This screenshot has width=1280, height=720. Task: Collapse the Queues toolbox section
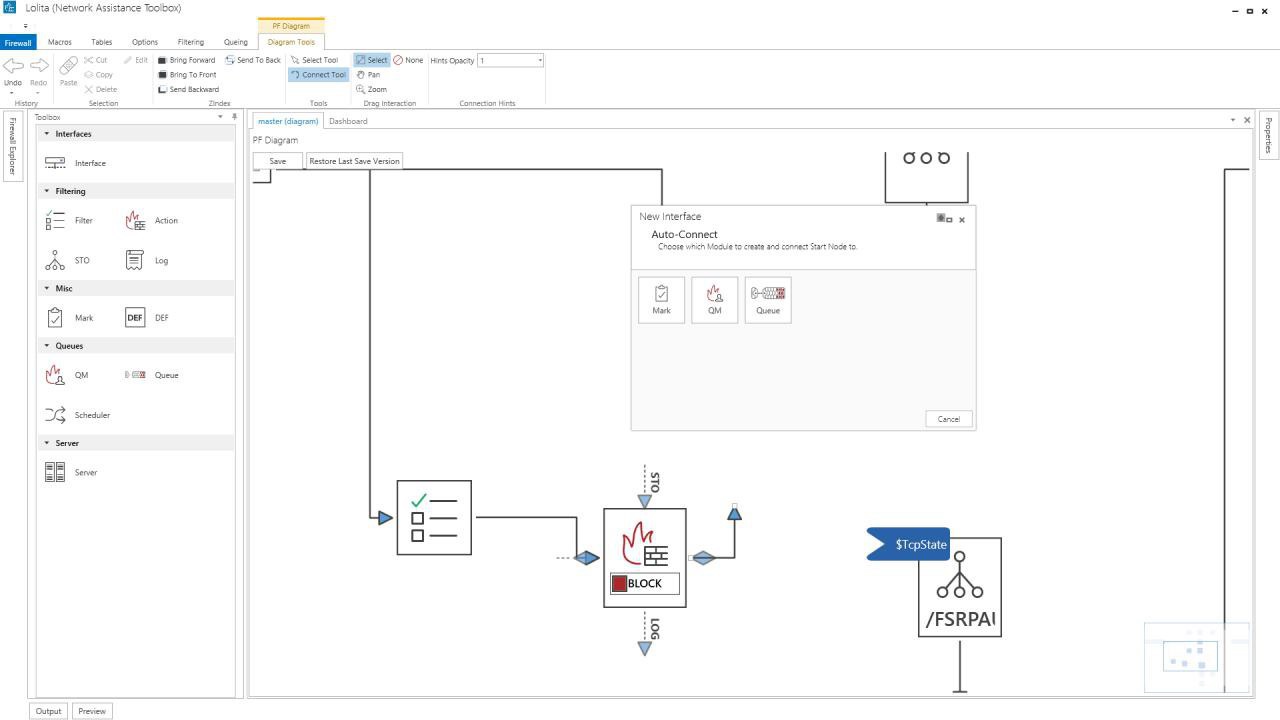[47, 346]
